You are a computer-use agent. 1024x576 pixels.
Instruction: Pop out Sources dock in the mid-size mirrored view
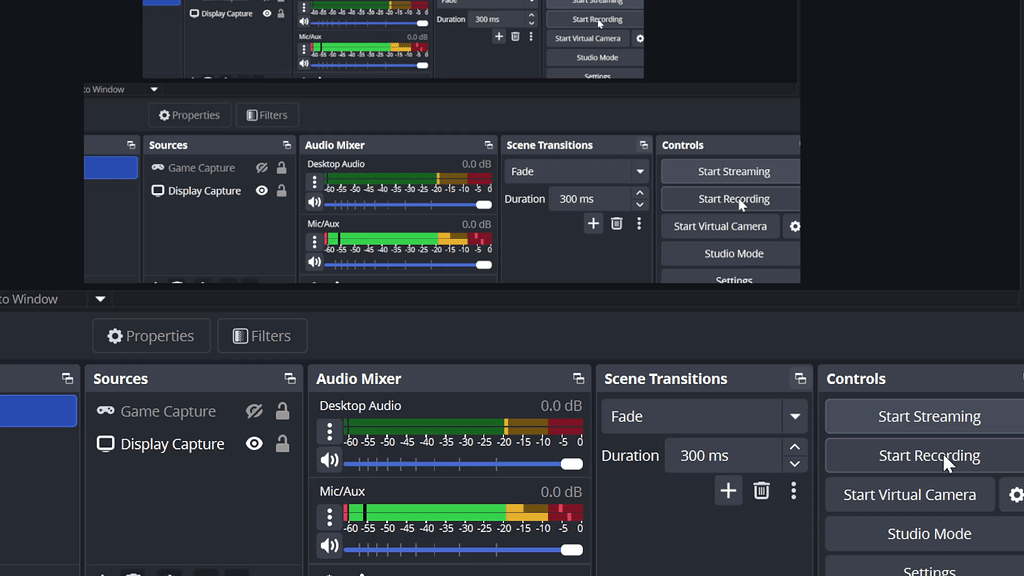coord(287,145)
